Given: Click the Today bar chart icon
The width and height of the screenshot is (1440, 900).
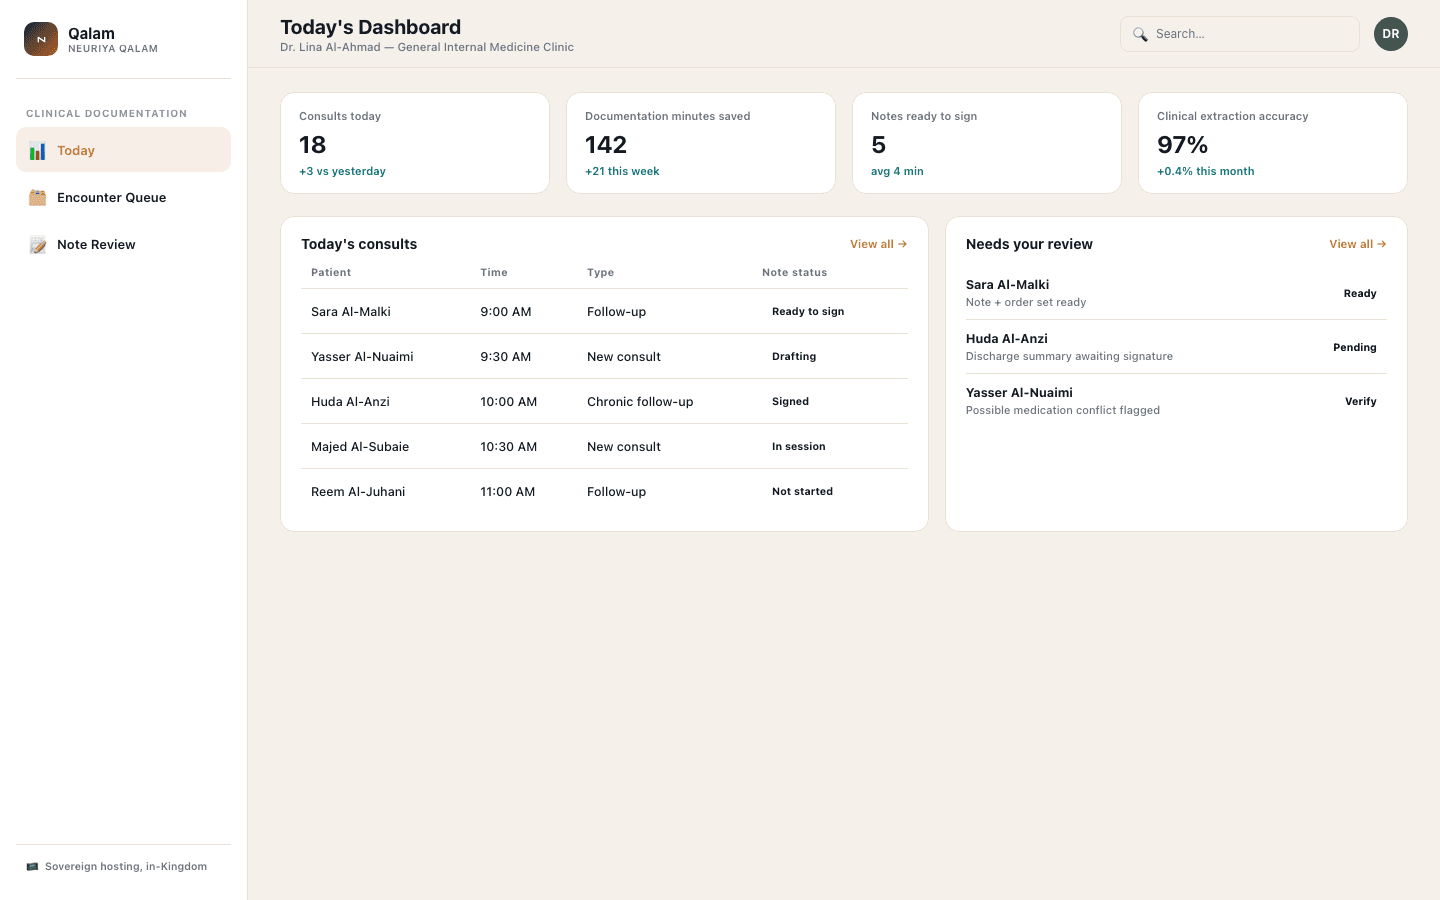Looking at the screenshot, I should tap(38, 151).
